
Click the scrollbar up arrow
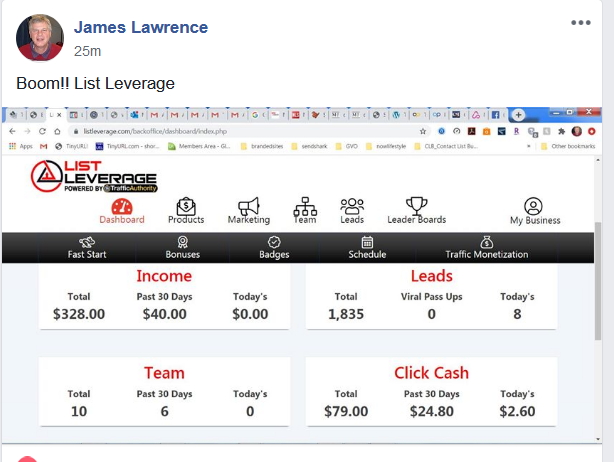tap(598, 160)
